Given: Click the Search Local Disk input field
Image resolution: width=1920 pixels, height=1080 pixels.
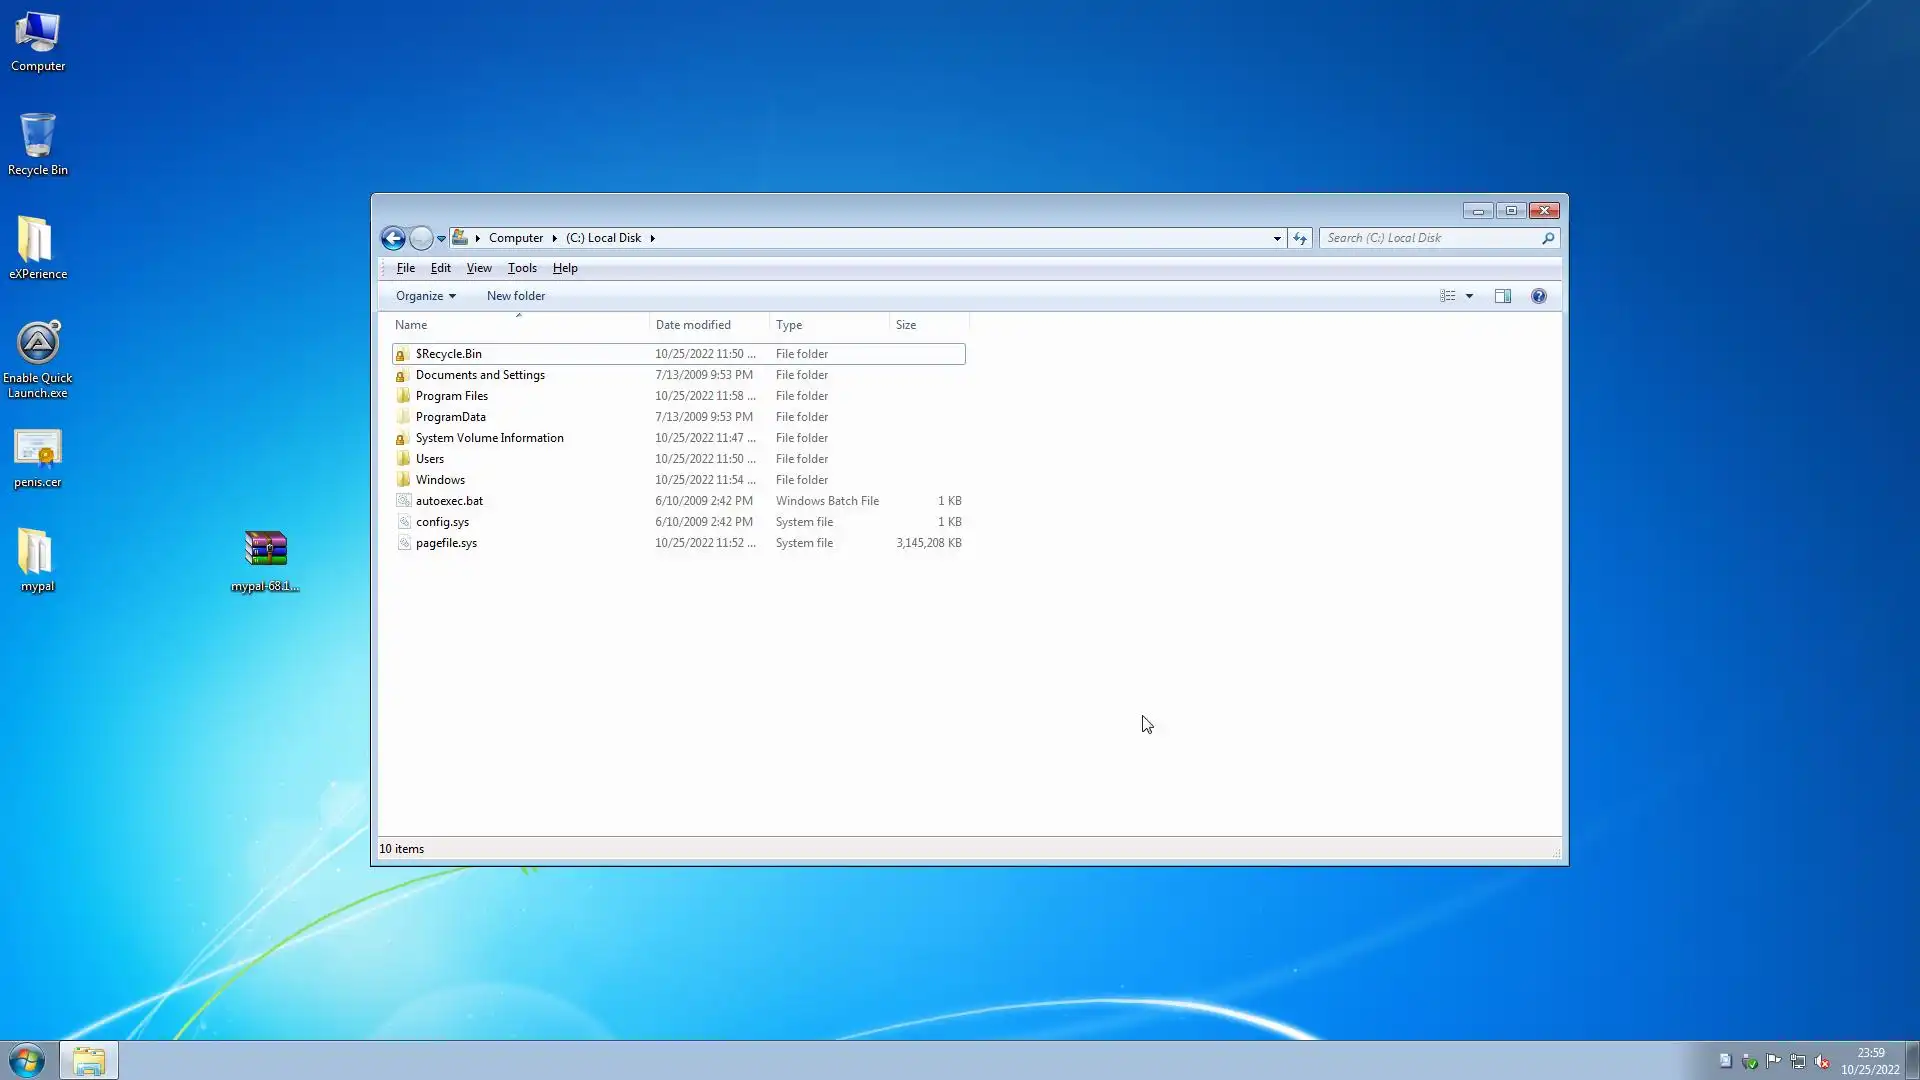Looking at the screenshot, I should coord(1430,238).
